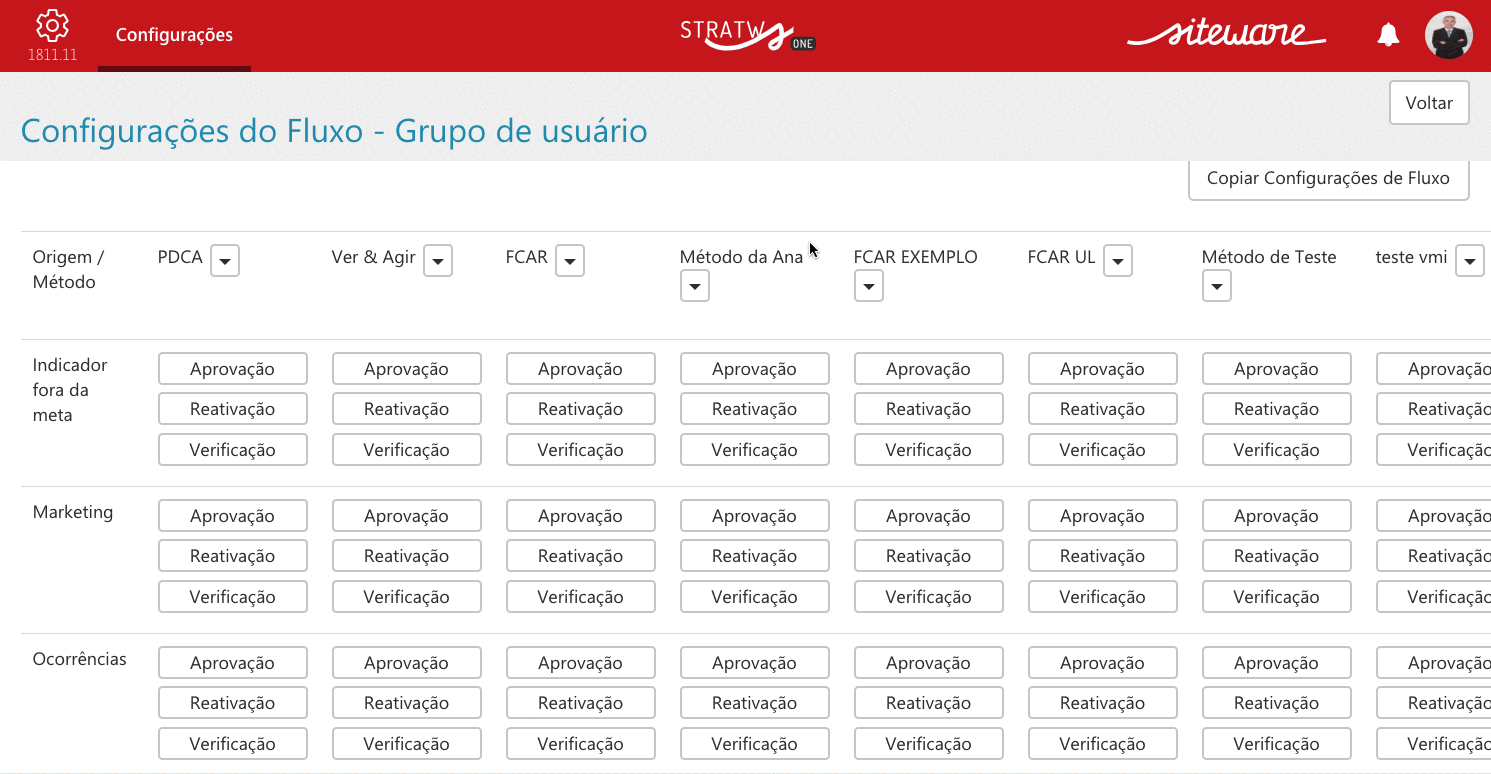Click Aprovação for Indicador fora da meta under PDCA

tap(233, 369)
